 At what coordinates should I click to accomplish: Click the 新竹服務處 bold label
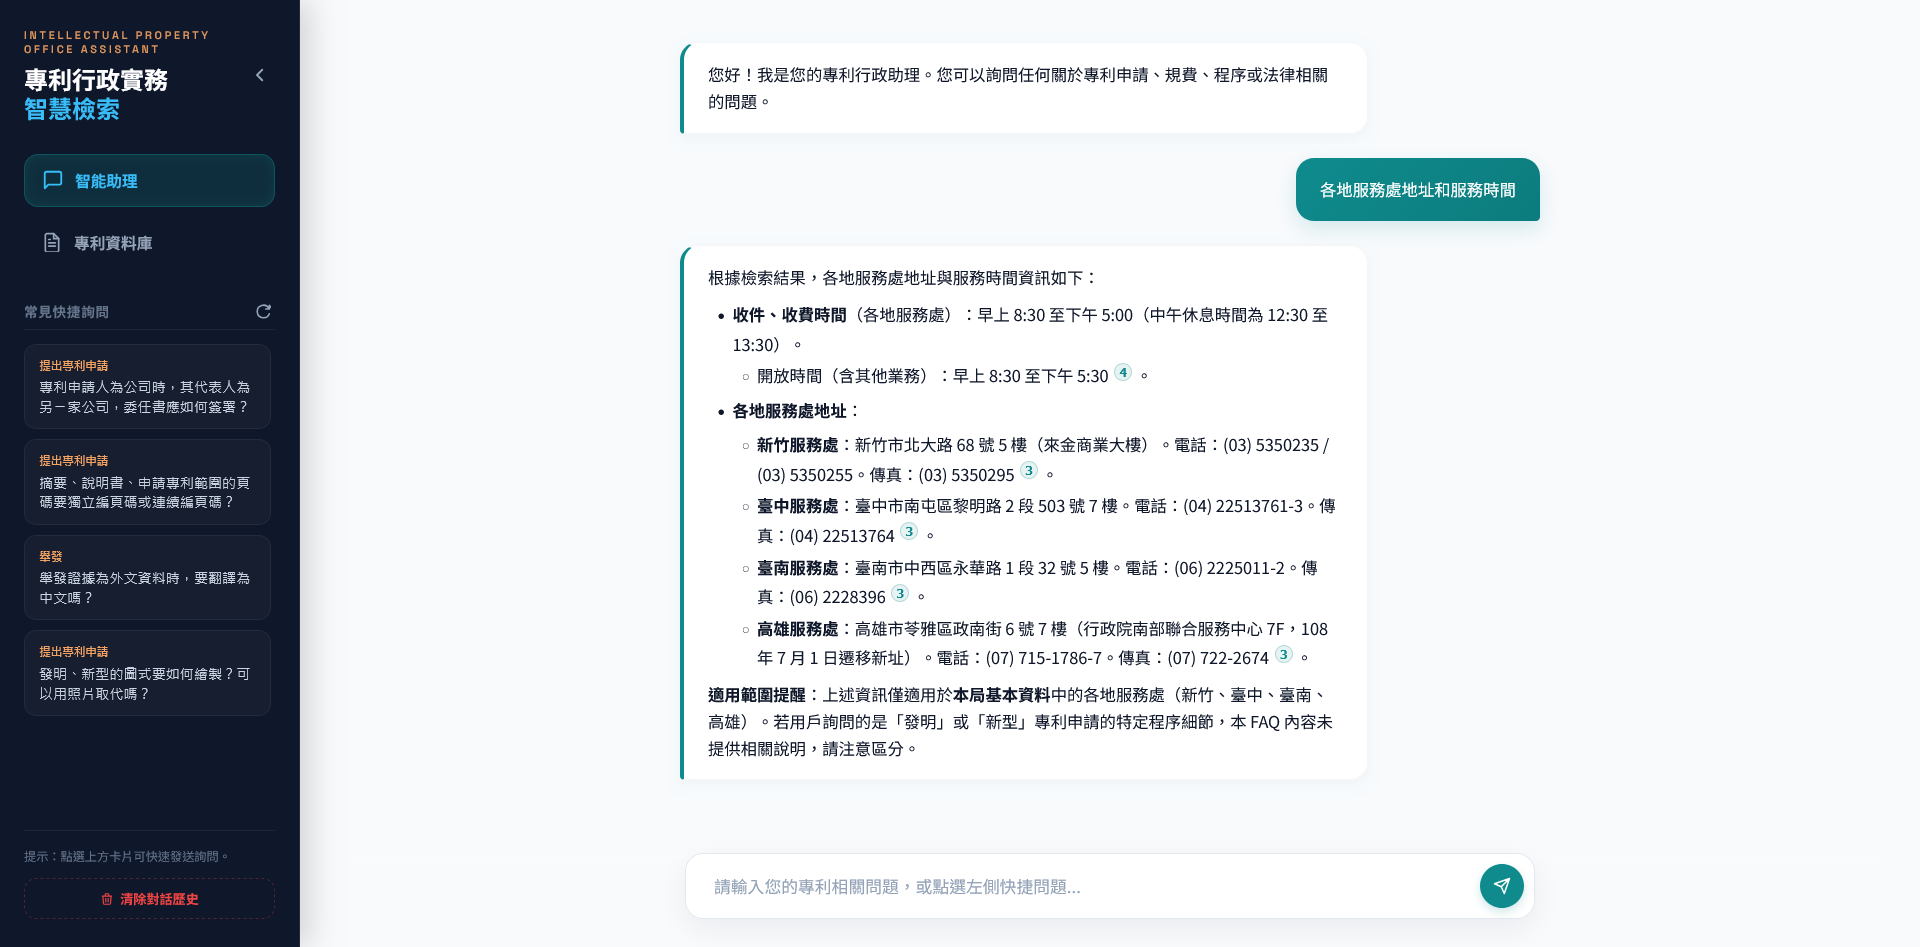point(798,445)
